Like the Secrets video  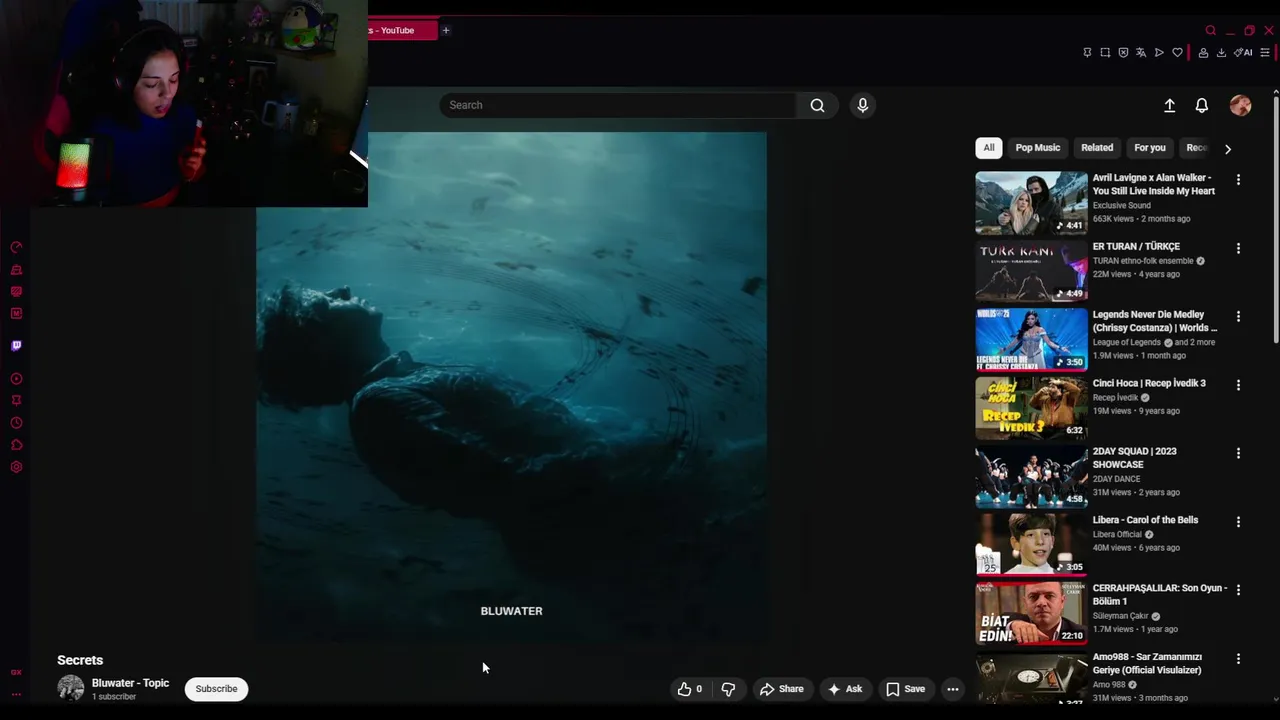tap(690, 689)
